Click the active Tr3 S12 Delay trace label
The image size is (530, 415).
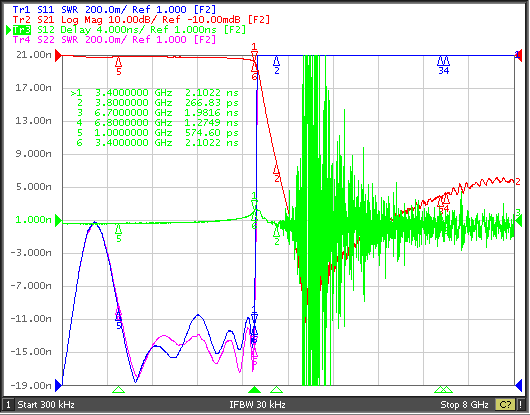[x=129, y=30]
